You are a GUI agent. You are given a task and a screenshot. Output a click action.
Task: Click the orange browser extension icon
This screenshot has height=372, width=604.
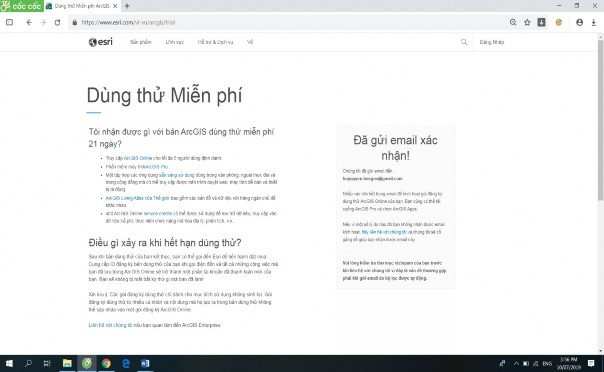(x=559, y=22)
